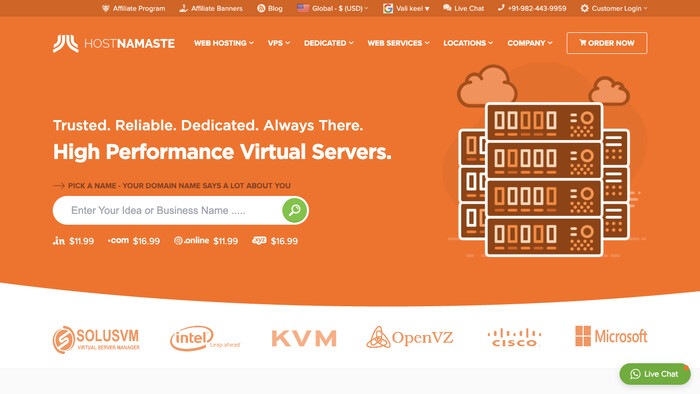Click the Blog RSS icon
Viewport: 700px width, 394px height.
pos(261,8)
